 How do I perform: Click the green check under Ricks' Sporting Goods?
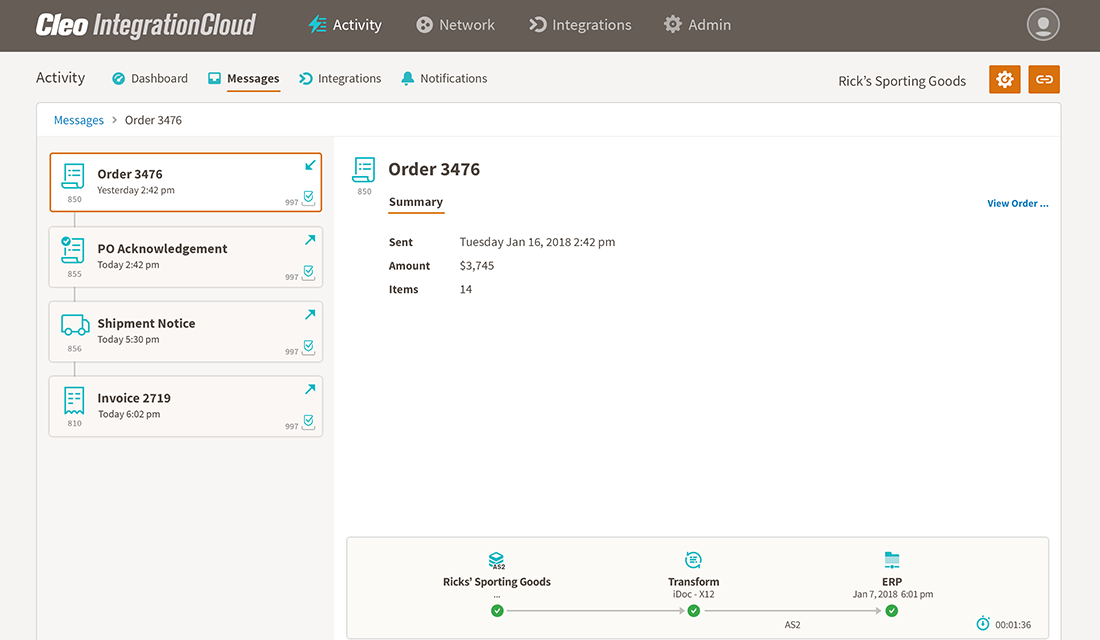(x=497, y=611)
